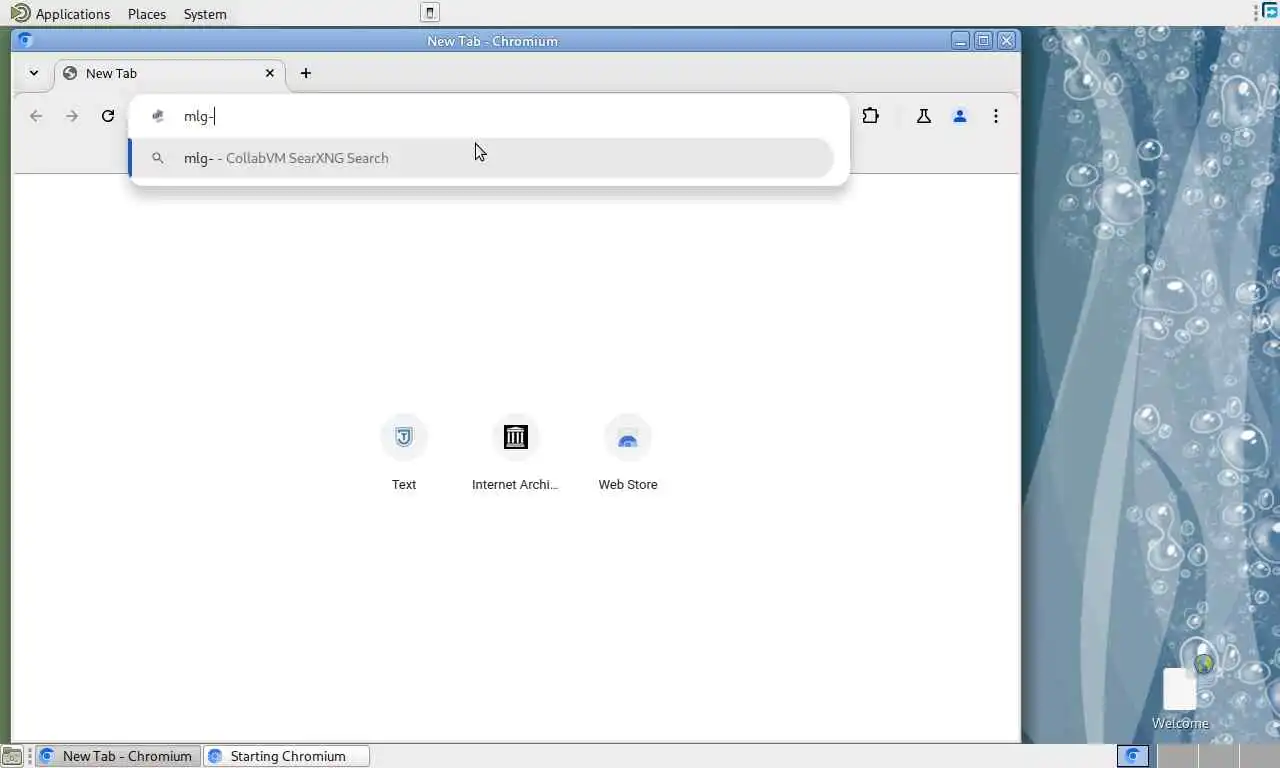Click the New Tab - Chromium window title
The width and height of the screenshot is (1280, 768).
[492, 41]
